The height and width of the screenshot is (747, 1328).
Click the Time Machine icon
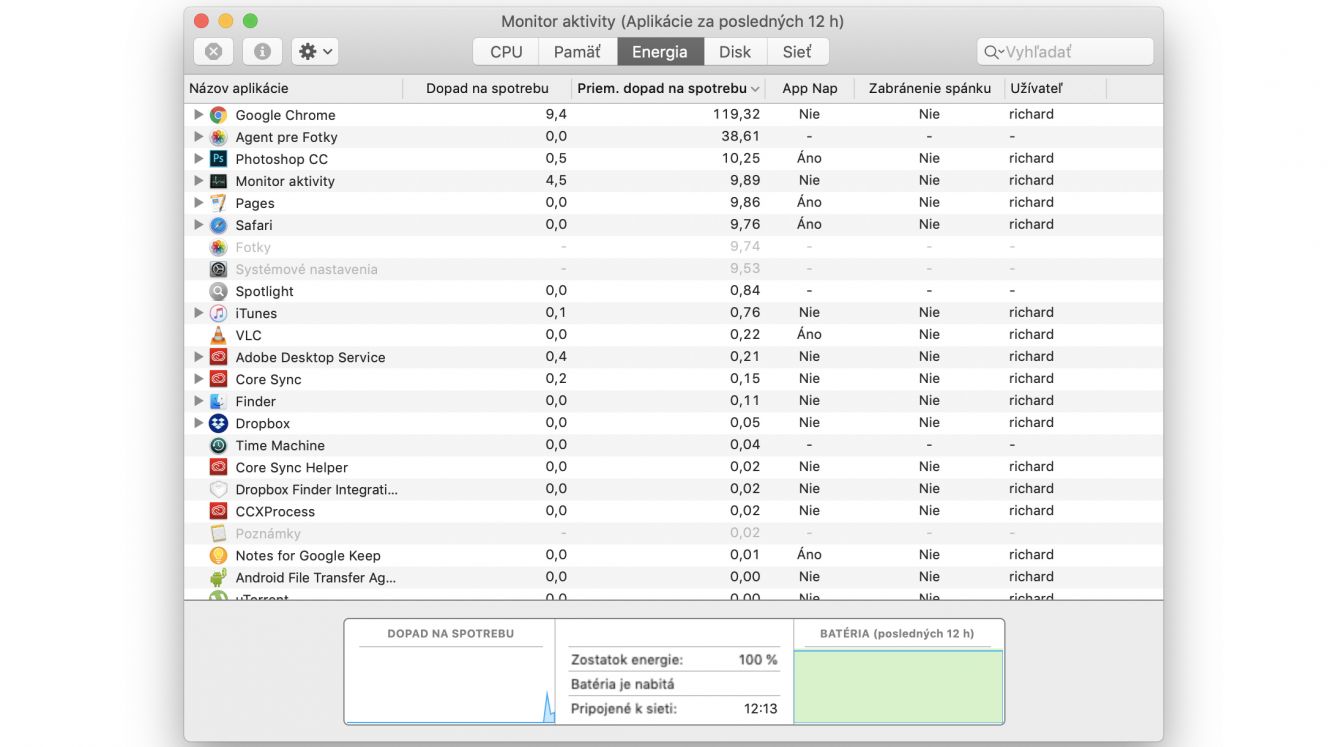(218, 445)
